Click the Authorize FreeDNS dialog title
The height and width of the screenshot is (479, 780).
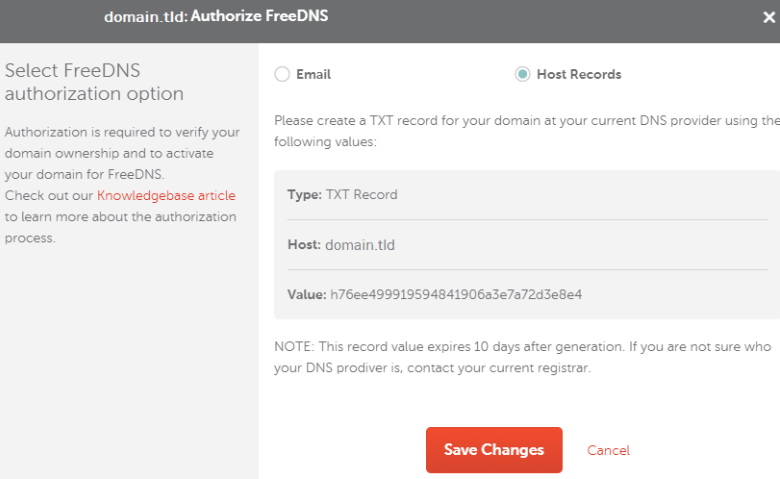tap(259, 16)
